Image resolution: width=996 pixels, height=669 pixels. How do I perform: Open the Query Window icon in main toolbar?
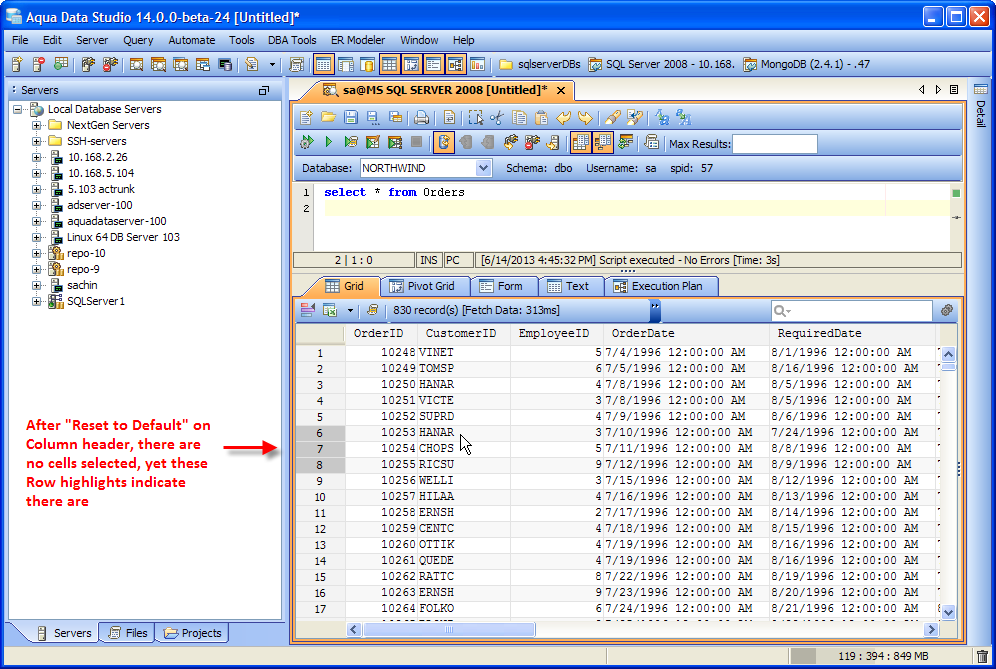(x=136, y=64)
